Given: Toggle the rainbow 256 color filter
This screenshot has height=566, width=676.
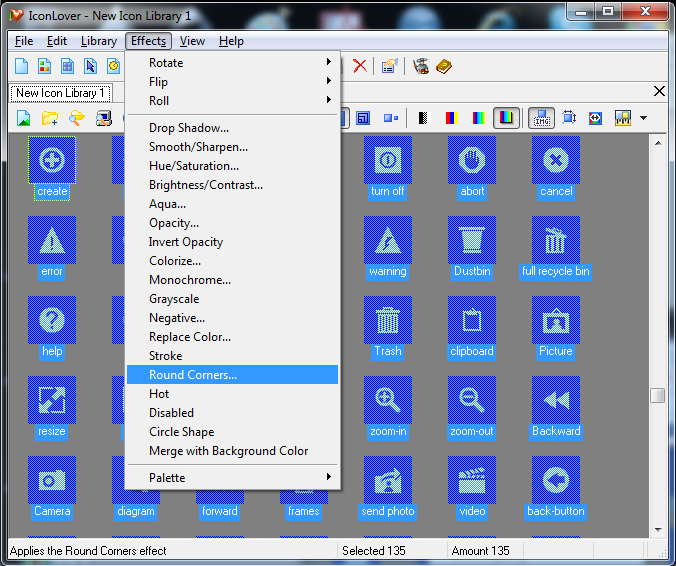Looking at the screenshot, I should 479,118.
